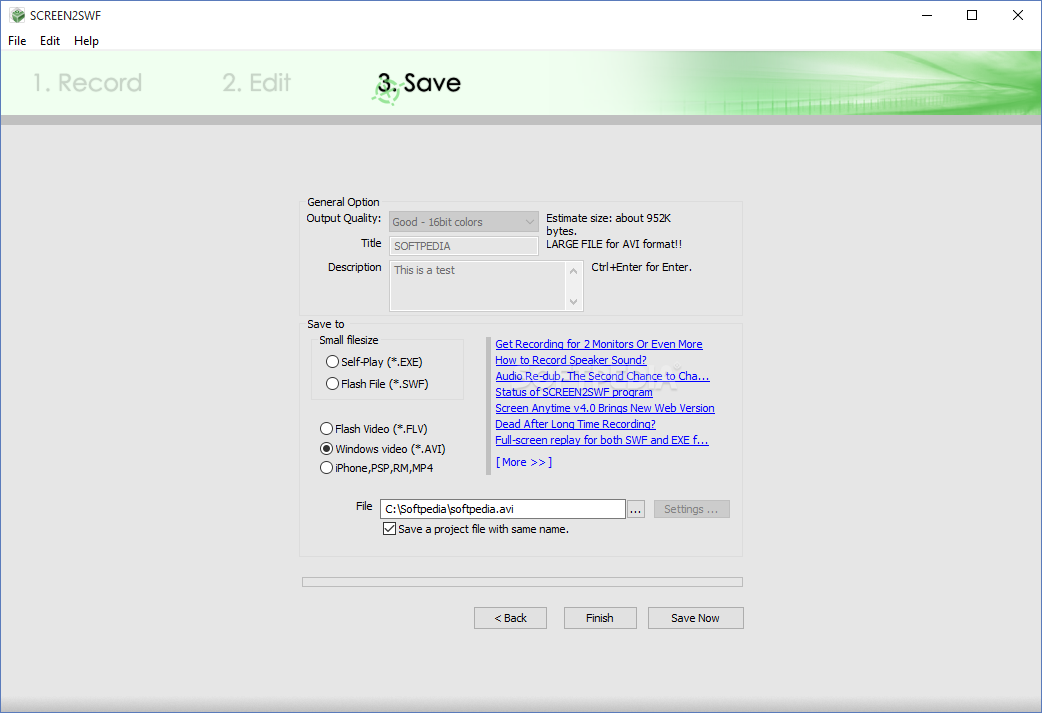The width and height of the screenshot is (1042, 713).
Task: Open link Get Recording for 2 Monitors
Action: point(599,344)
